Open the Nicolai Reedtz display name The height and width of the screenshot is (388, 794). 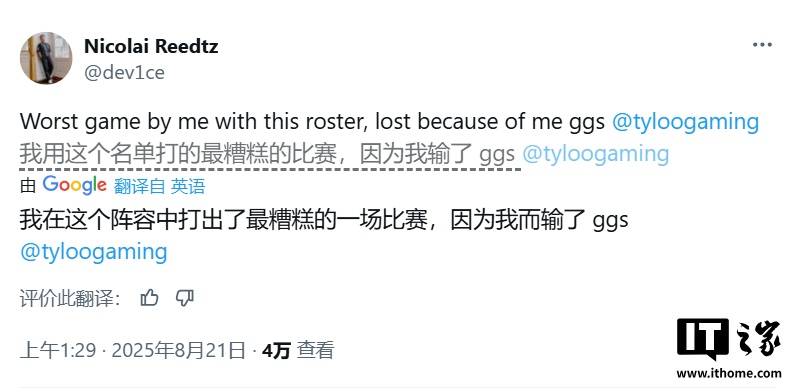click(151, 47)
